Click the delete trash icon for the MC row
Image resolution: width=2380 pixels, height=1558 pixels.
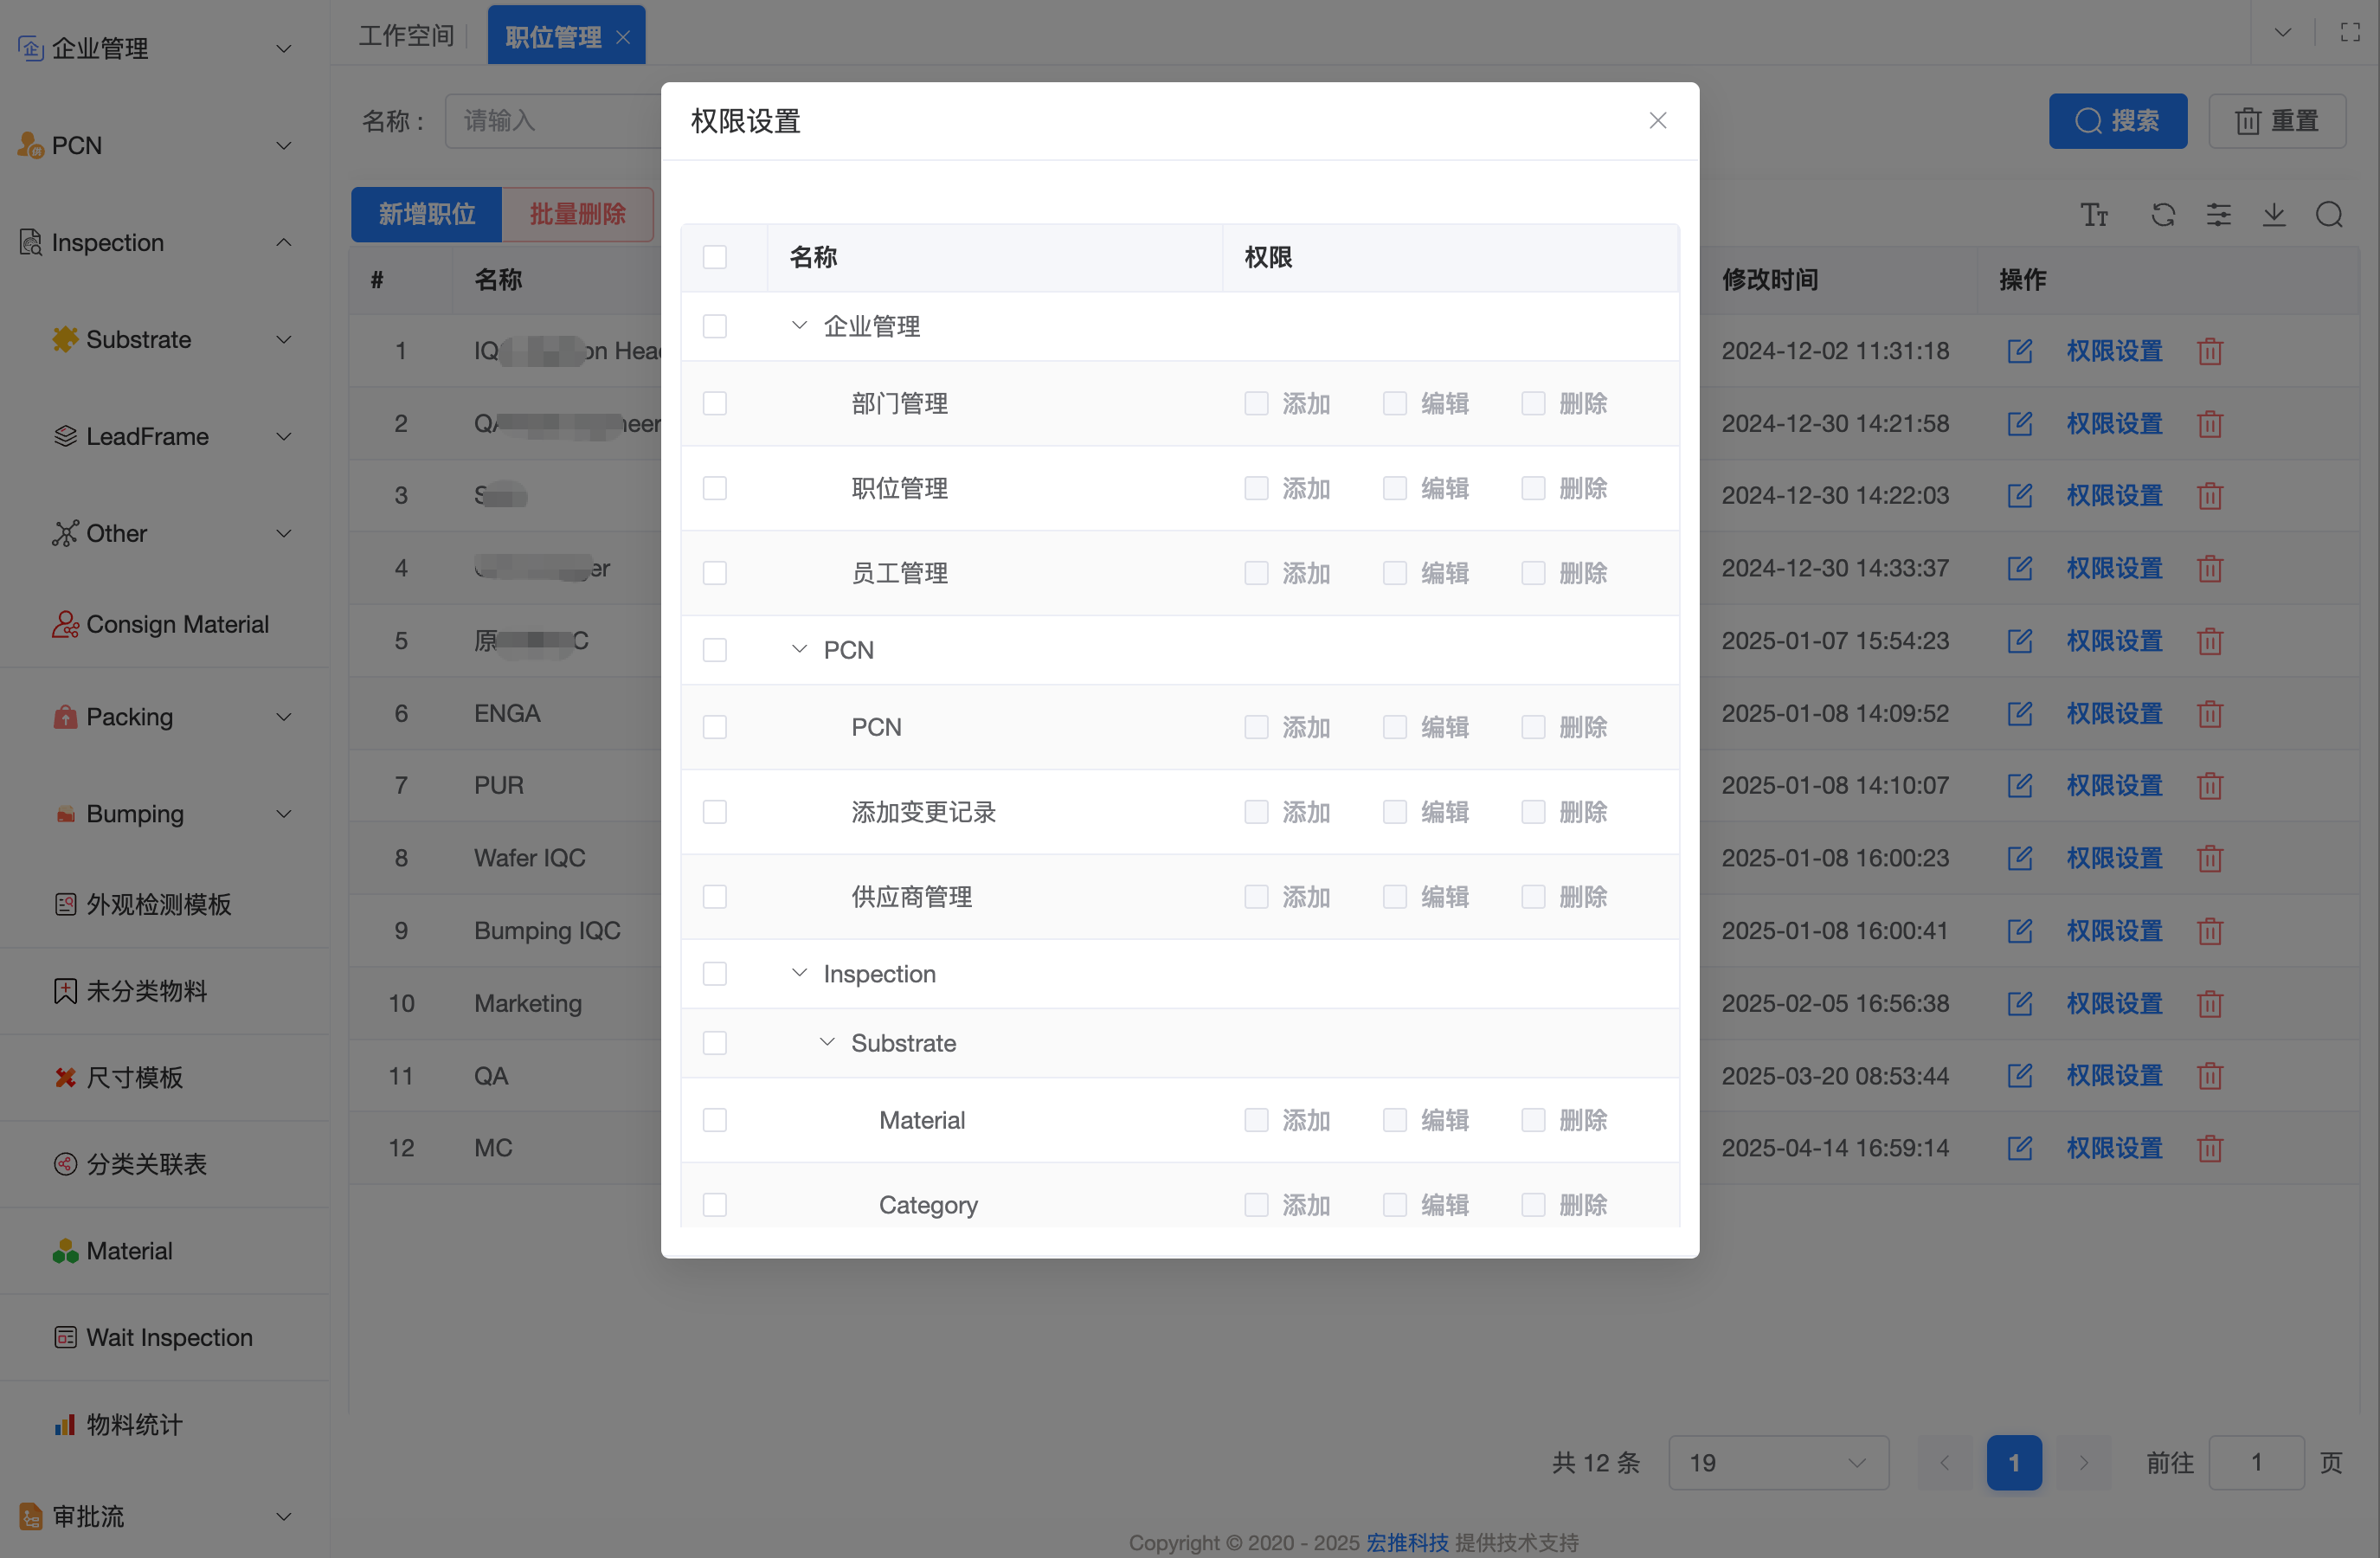(2210, 1148)
